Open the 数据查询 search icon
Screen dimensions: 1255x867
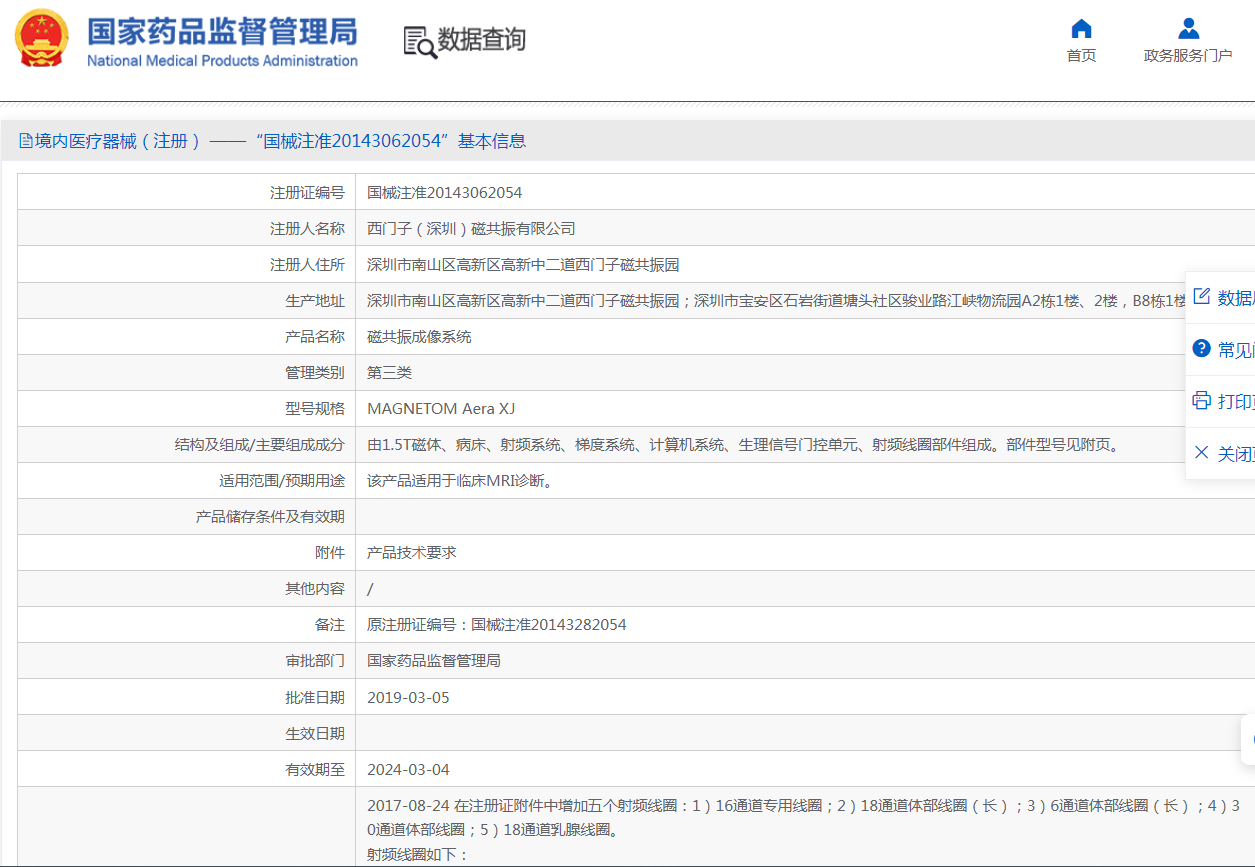tap(420, 42)
